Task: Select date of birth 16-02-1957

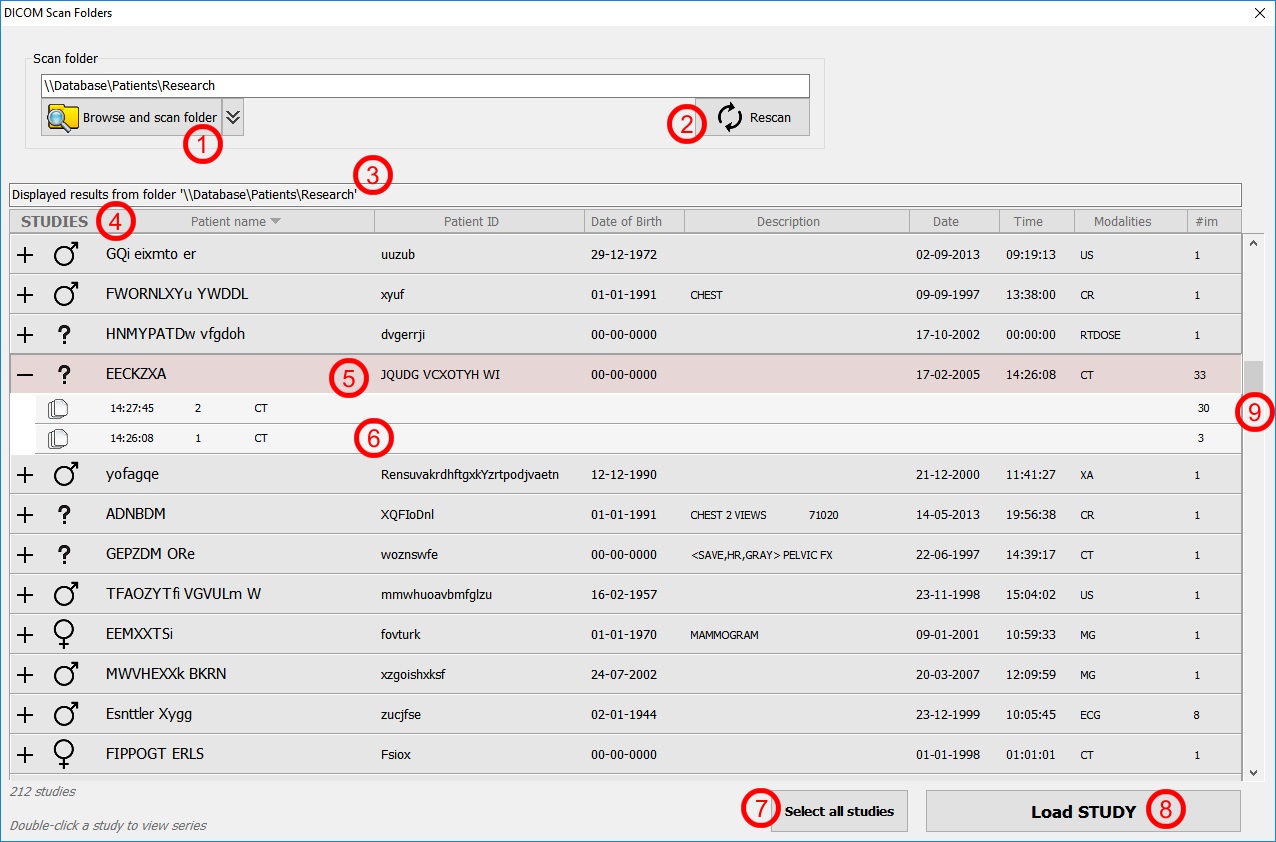Action: [624, 595]
